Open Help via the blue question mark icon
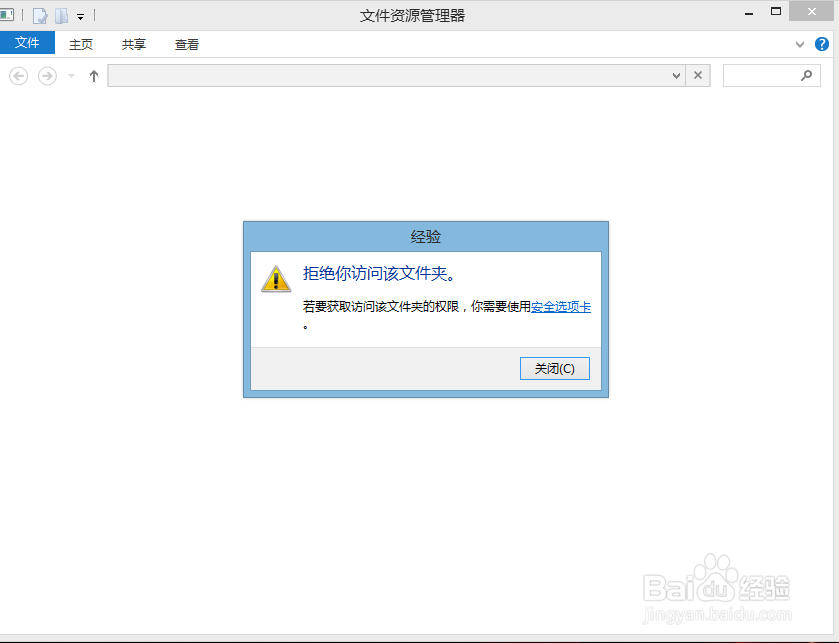Image resolution: width=839 pixels, height=643 pixels. pos(822,44)
